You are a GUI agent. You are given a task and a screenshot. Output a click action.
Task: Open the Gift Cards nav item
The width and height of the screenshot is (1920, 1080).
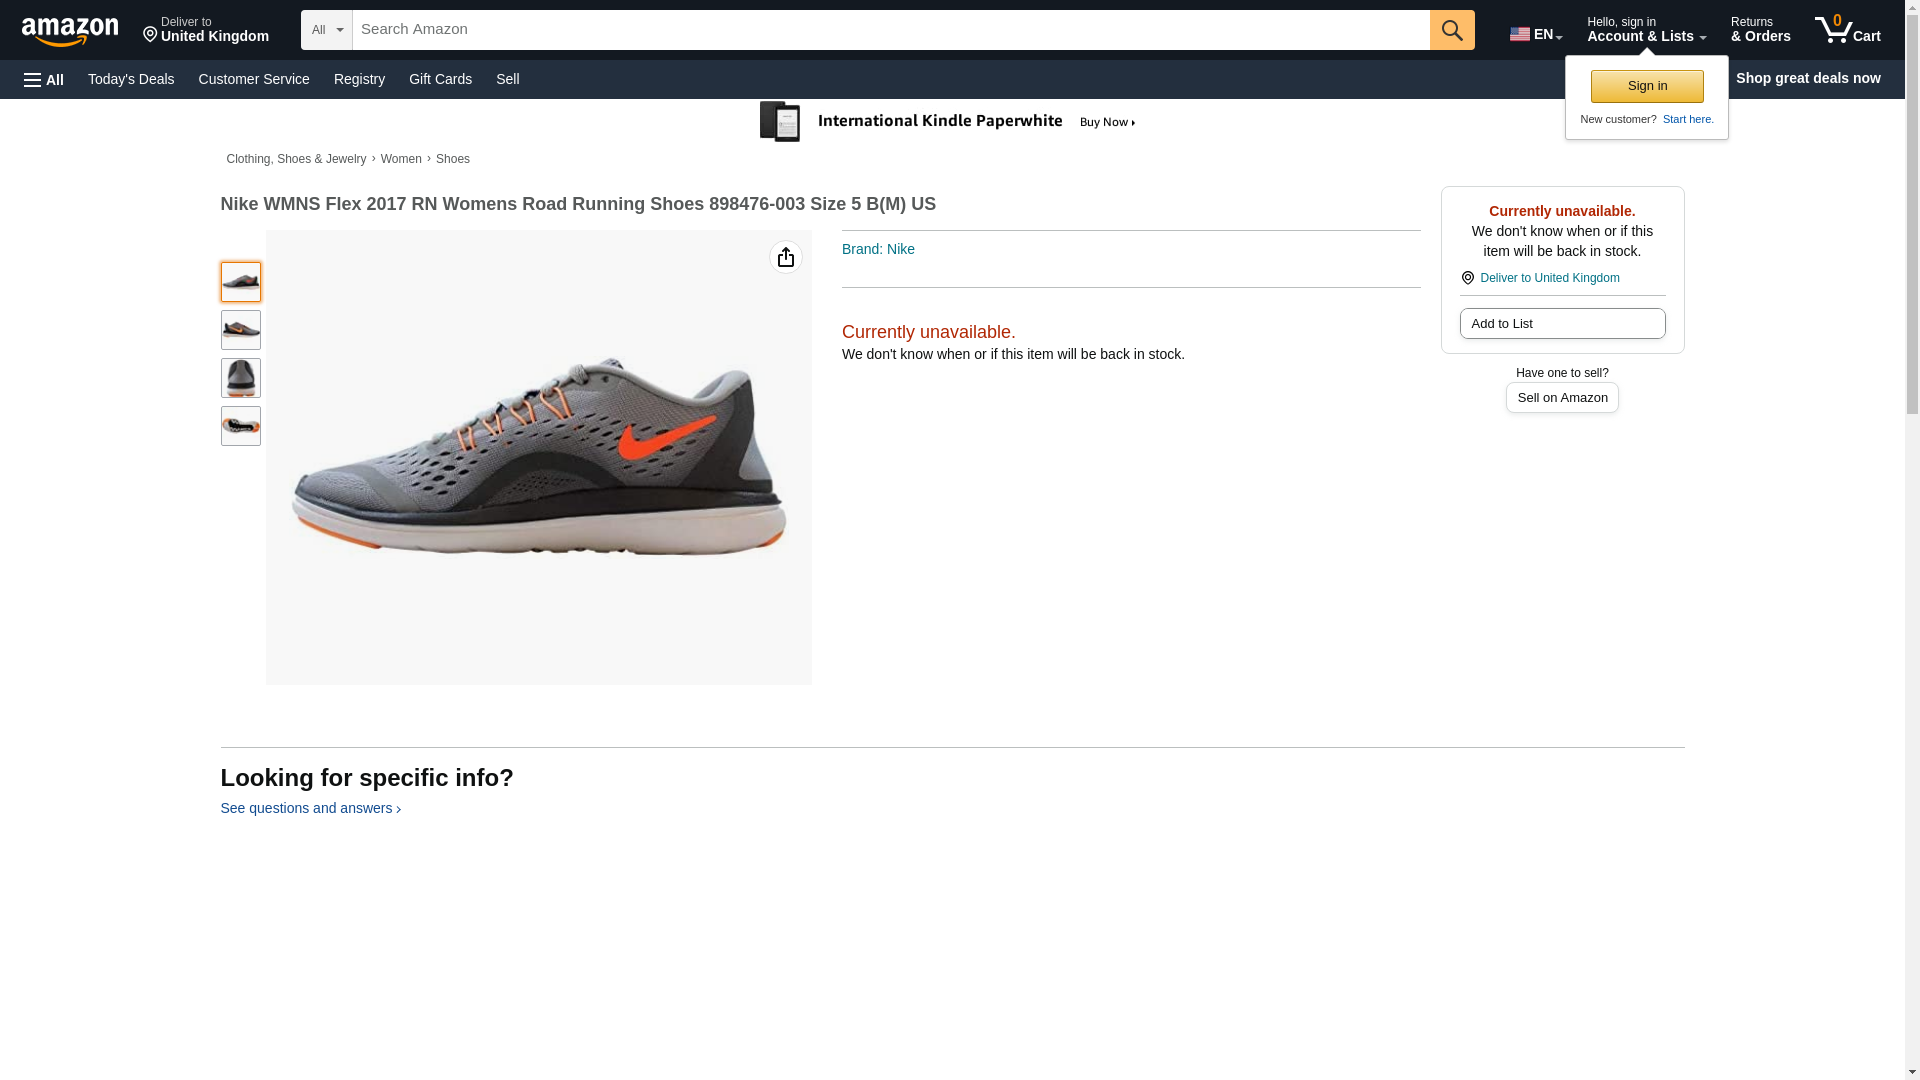pyautogui.click(x=440, y=79)
